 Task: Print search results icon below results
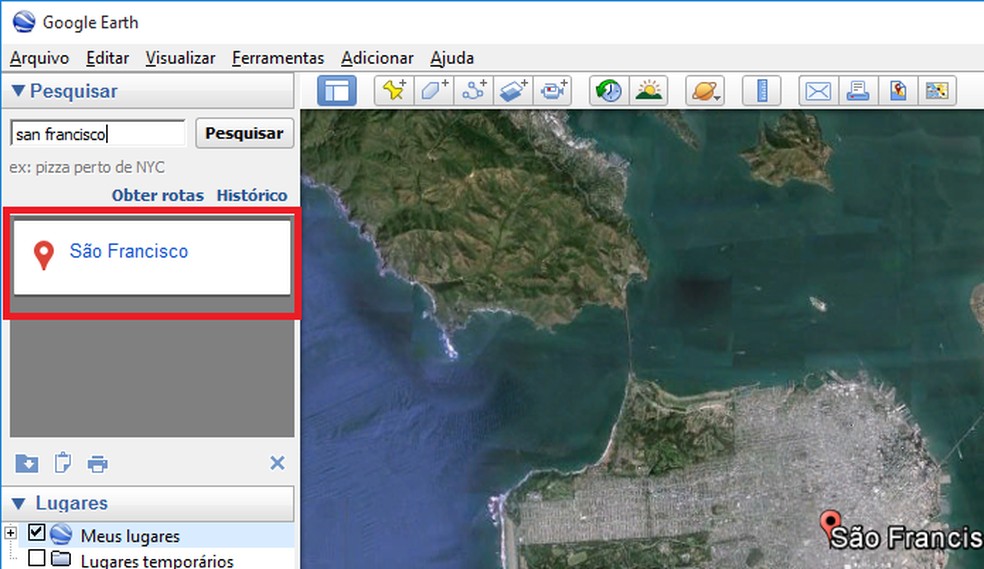click(97, 464)
